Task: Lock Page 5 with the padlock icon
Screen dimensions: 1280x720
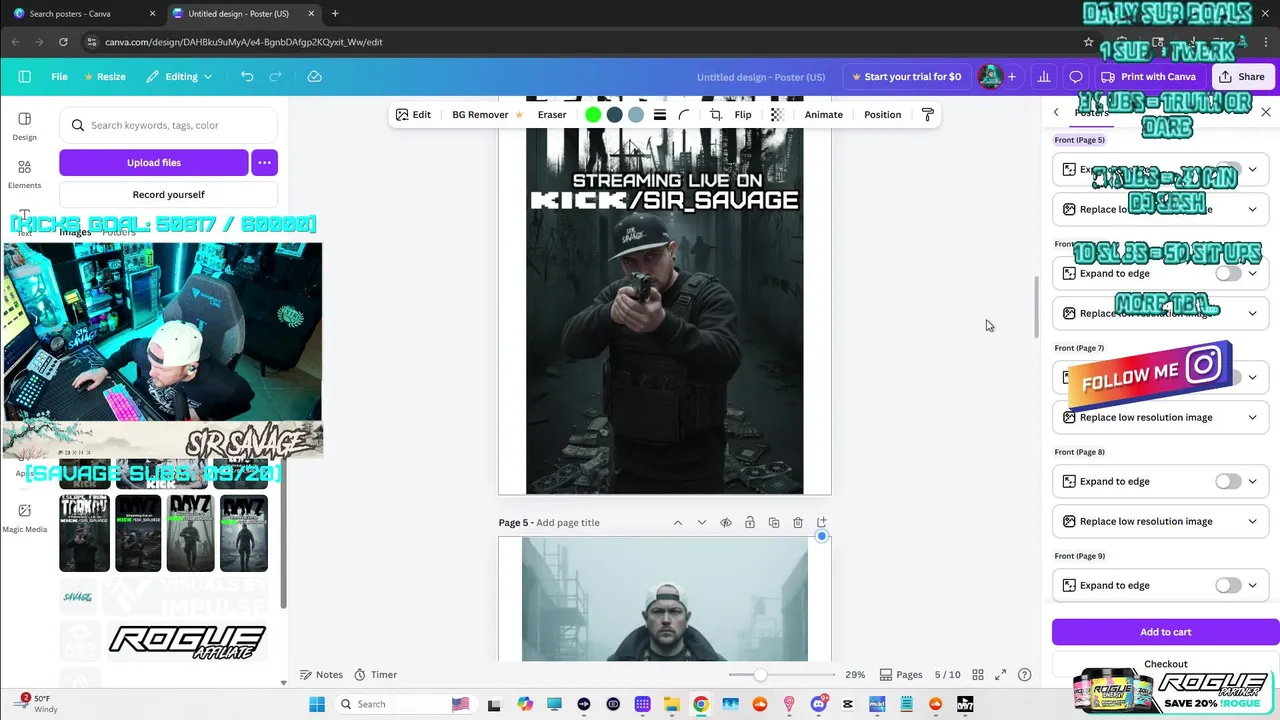Action: coord(750,523)
